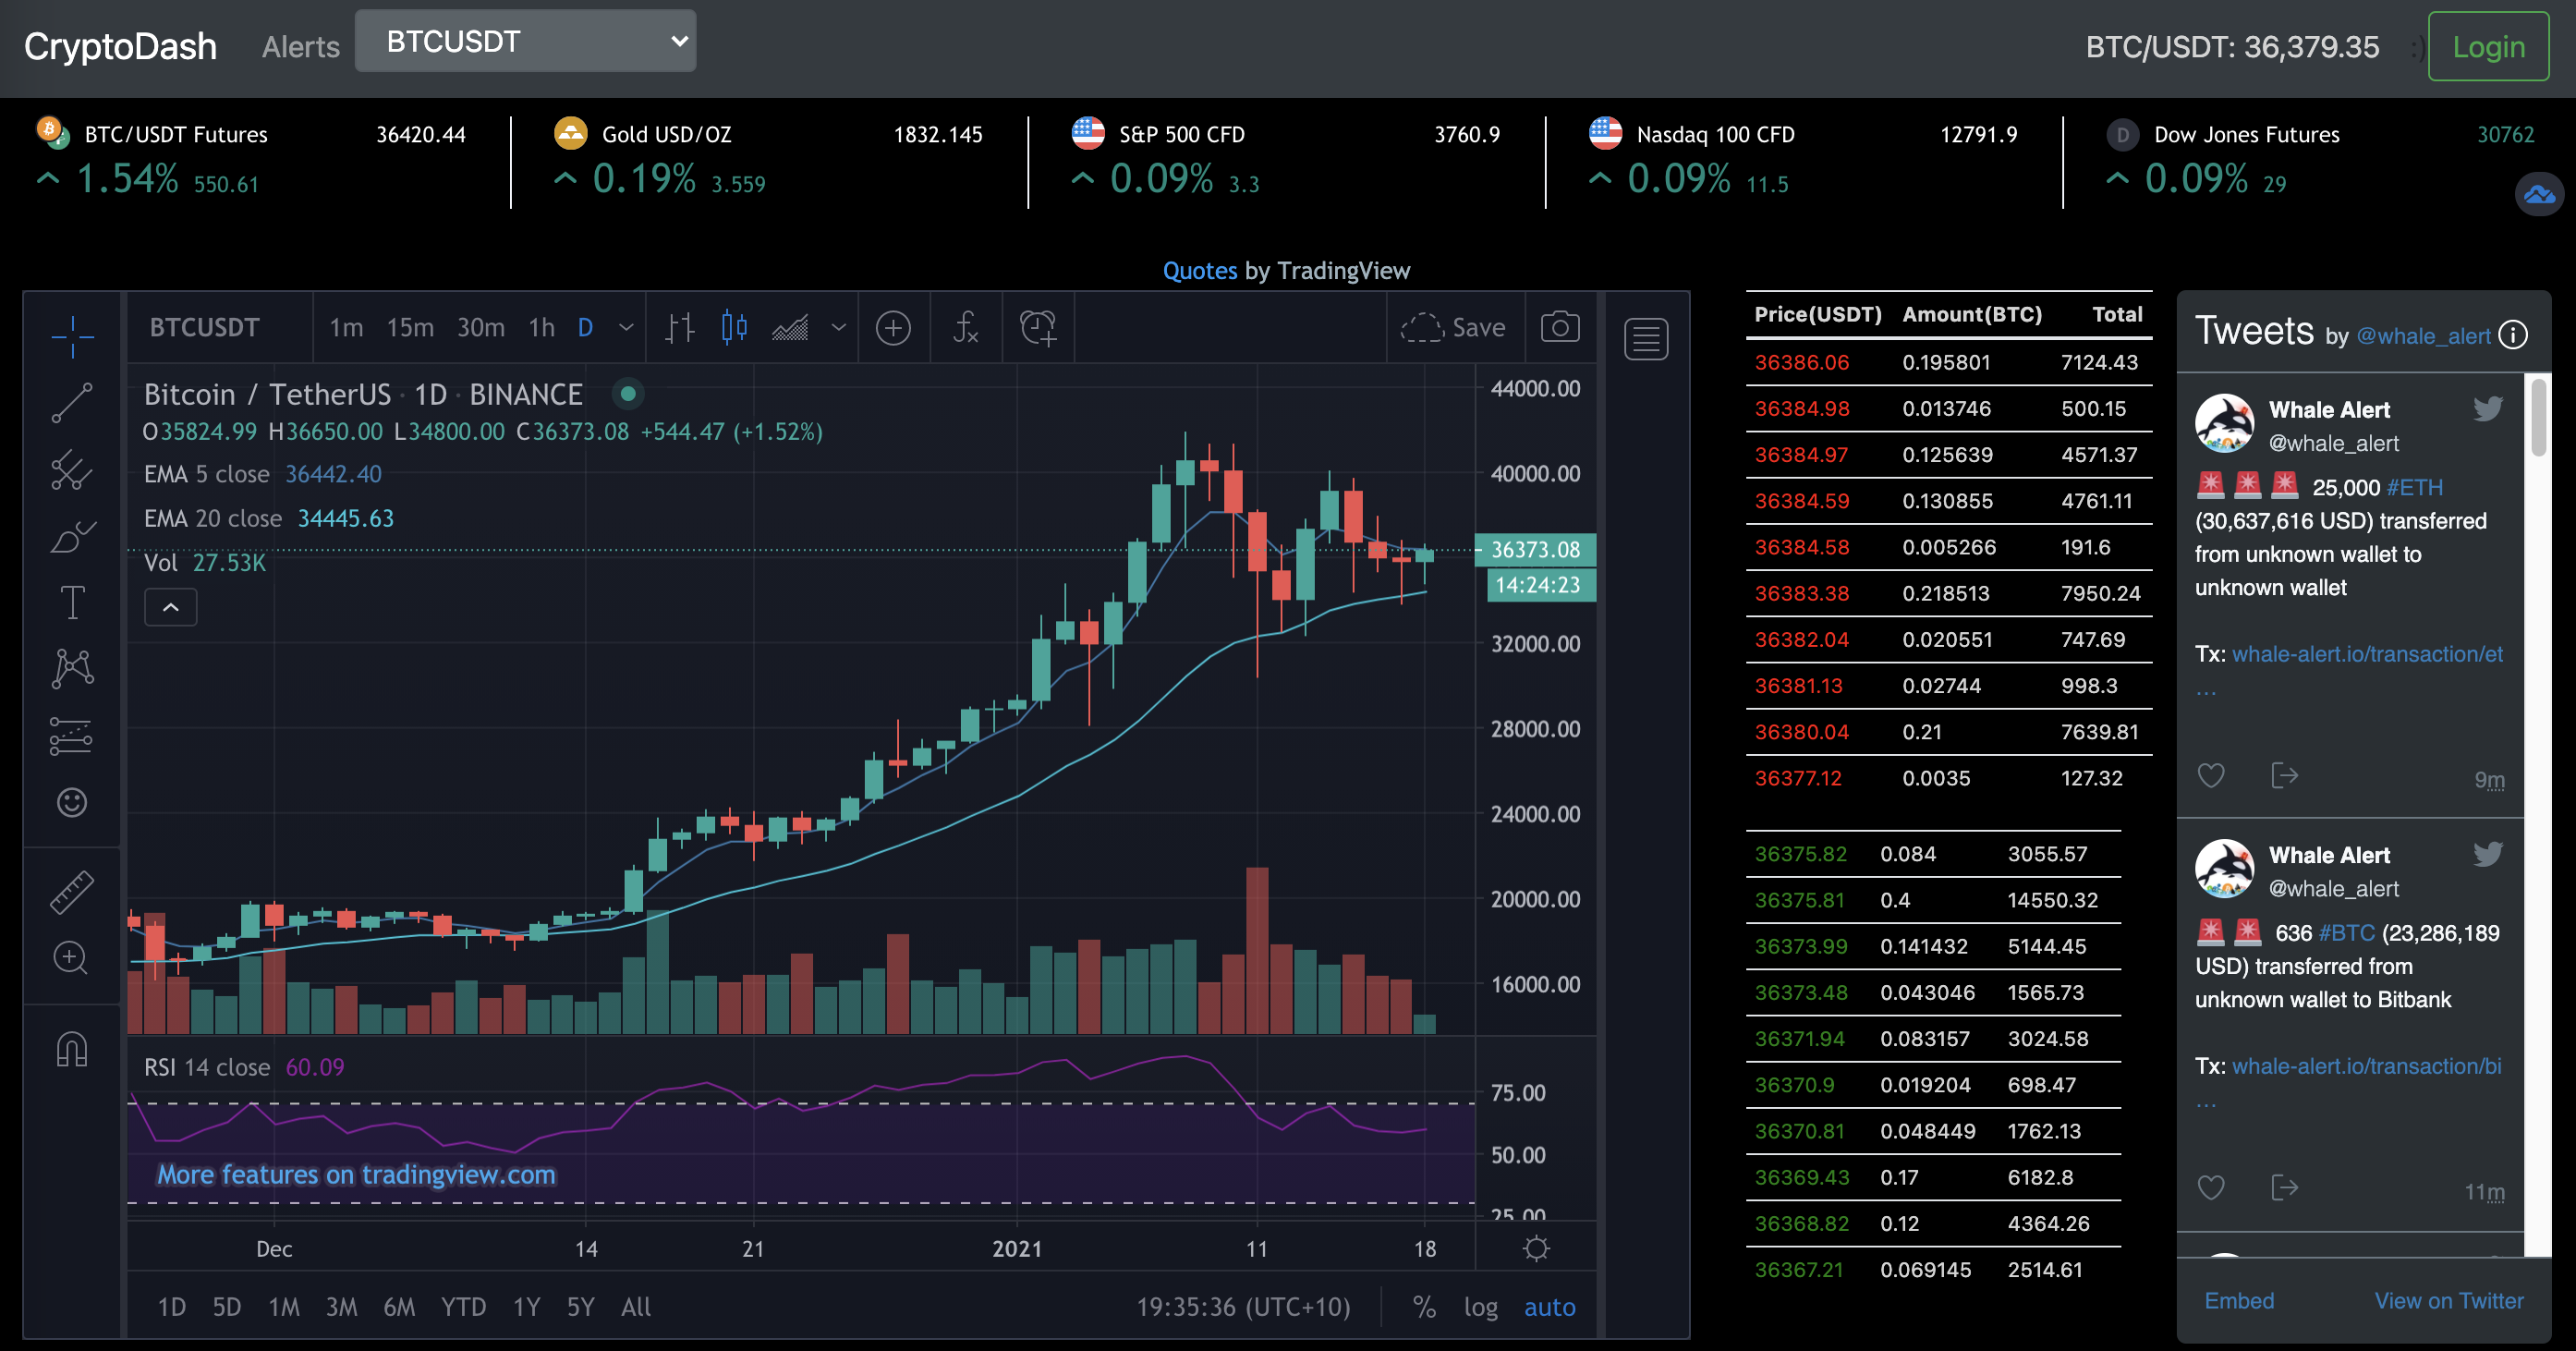This screenshot has width=2576, height=1351.
Task: Click the BTC/USDT Futures ticker
Action: [250, 158]
